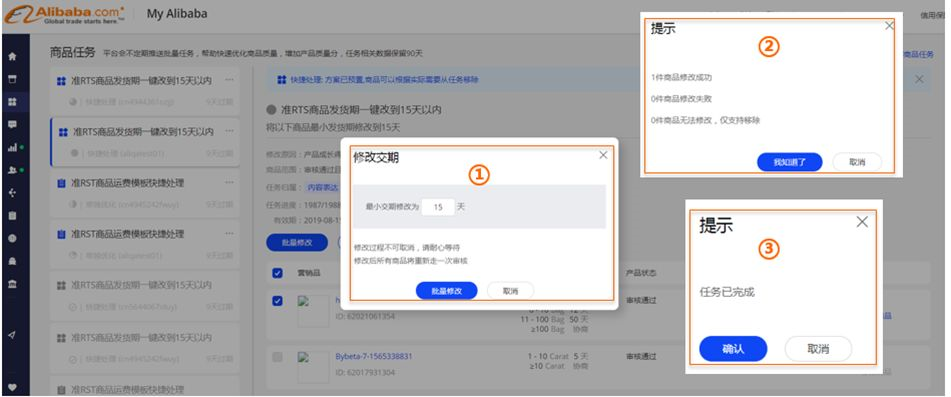Click the Alibaba.com logo
Screen dimensions: 951x397
pyautogui.click(x=64, y=15)
